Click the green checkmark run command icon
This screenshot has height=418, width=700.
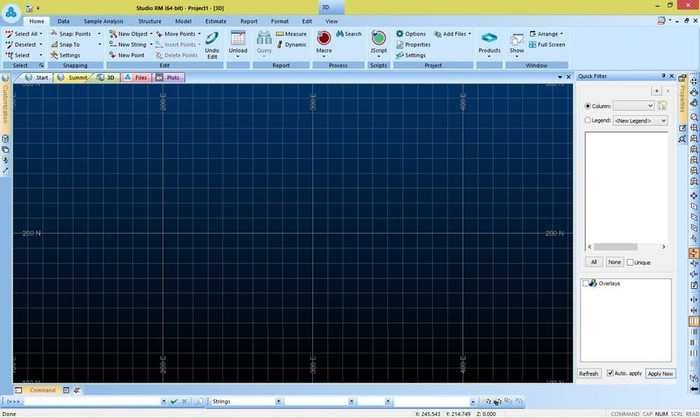pyautogui.click(x=174, y=401)
